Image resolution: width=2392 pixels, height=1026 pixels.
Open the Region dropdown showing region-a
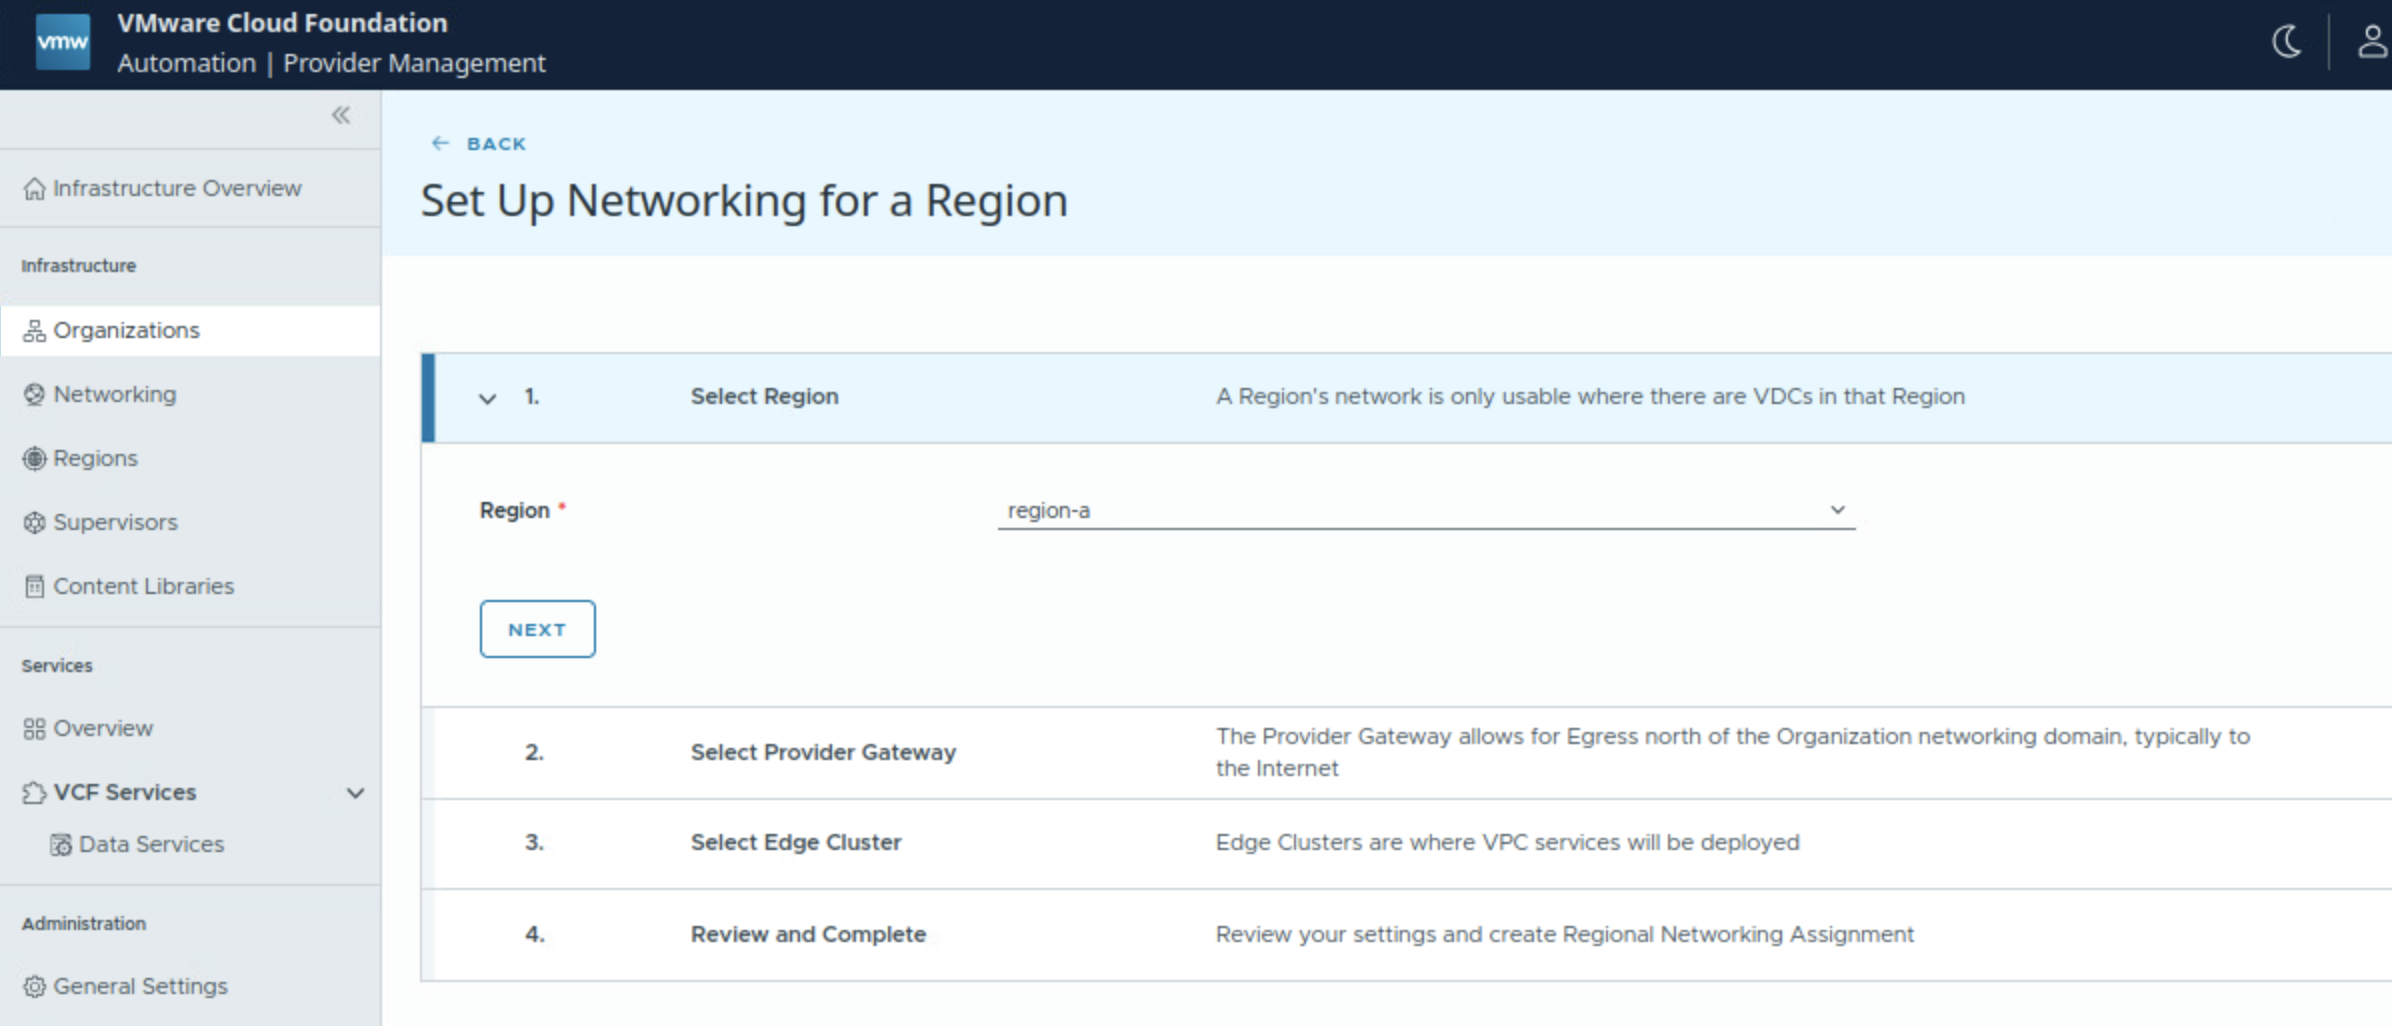(x=1425, y=510)
